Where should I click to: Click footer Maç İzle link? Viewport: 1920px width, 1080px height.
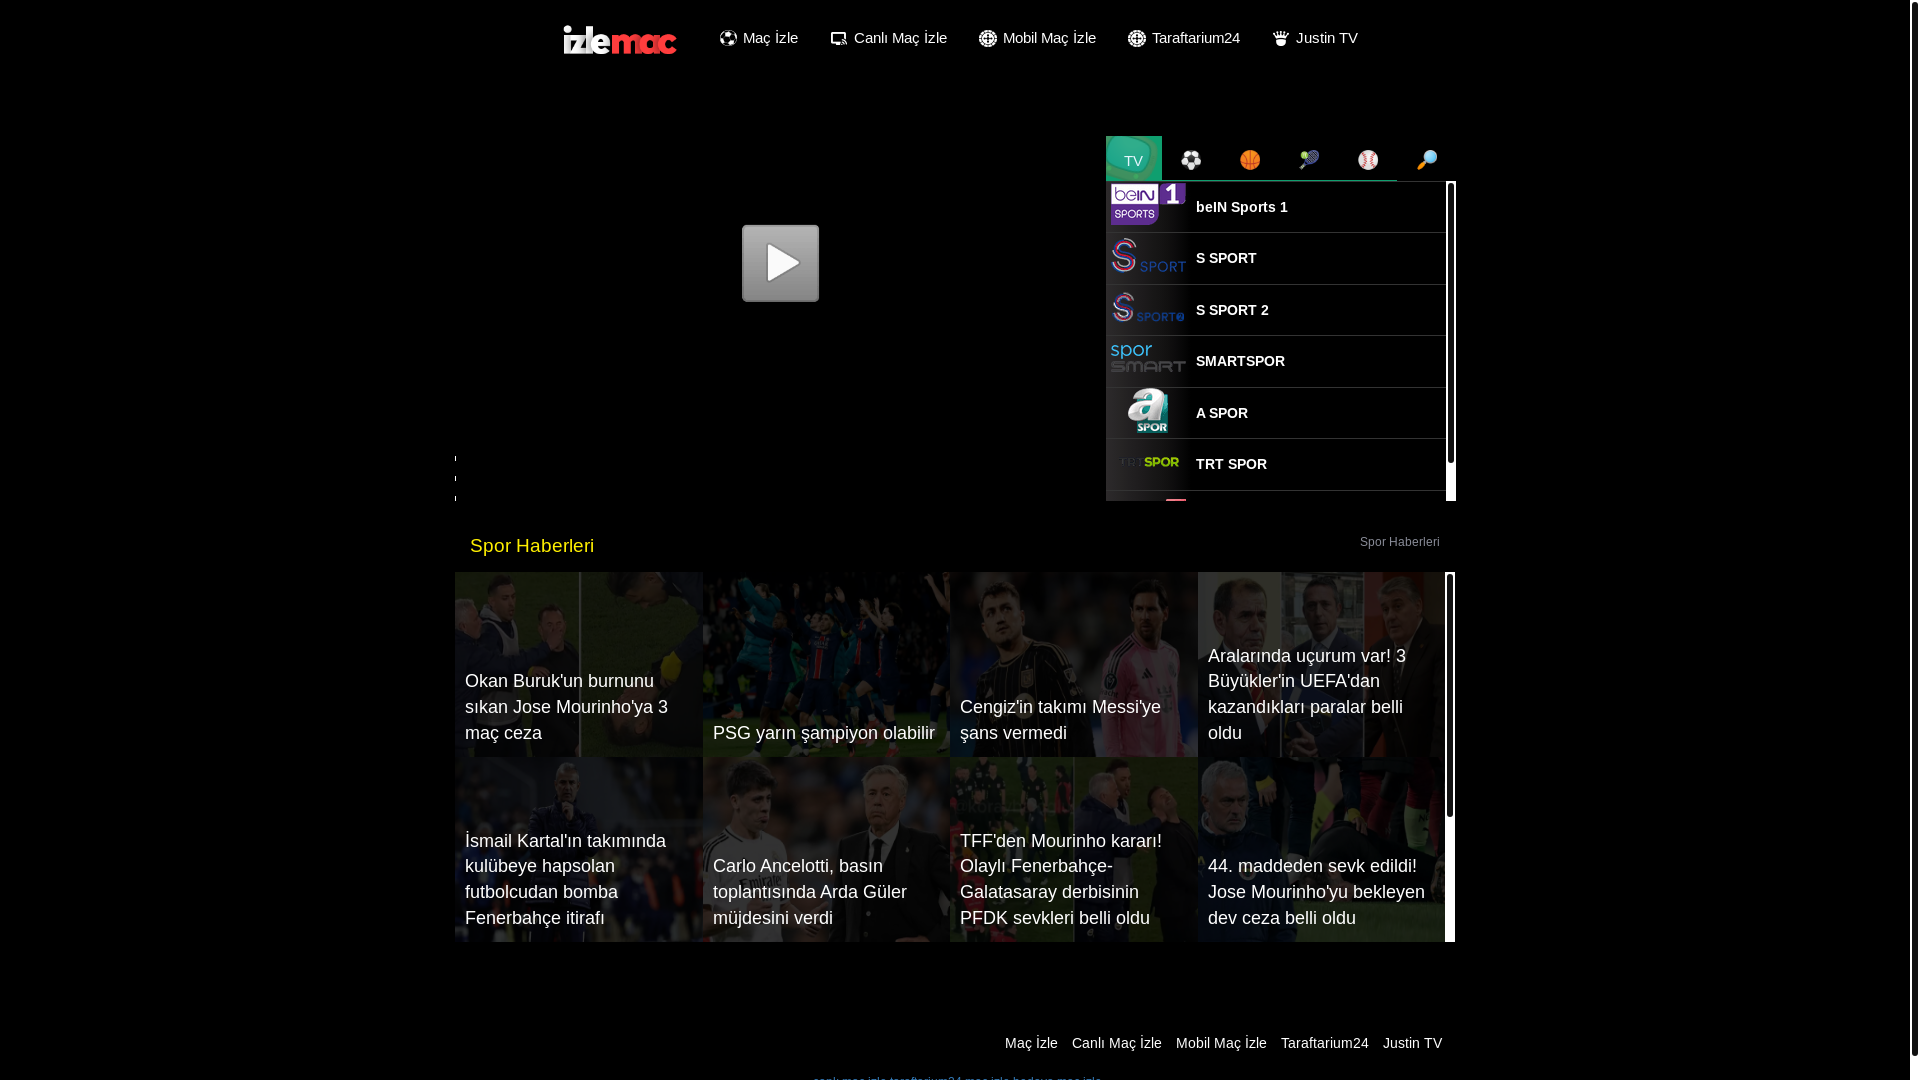(x=1031, y=1043)
